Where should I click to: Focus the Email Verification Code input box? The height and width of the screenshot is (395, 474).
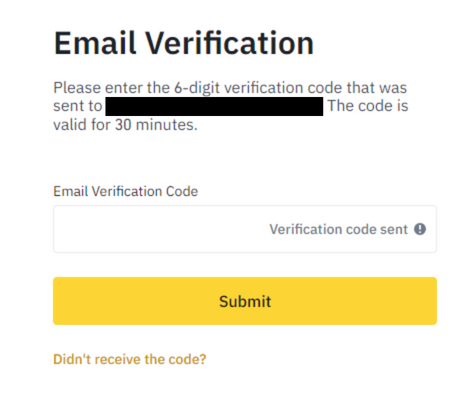click(245, 229)
